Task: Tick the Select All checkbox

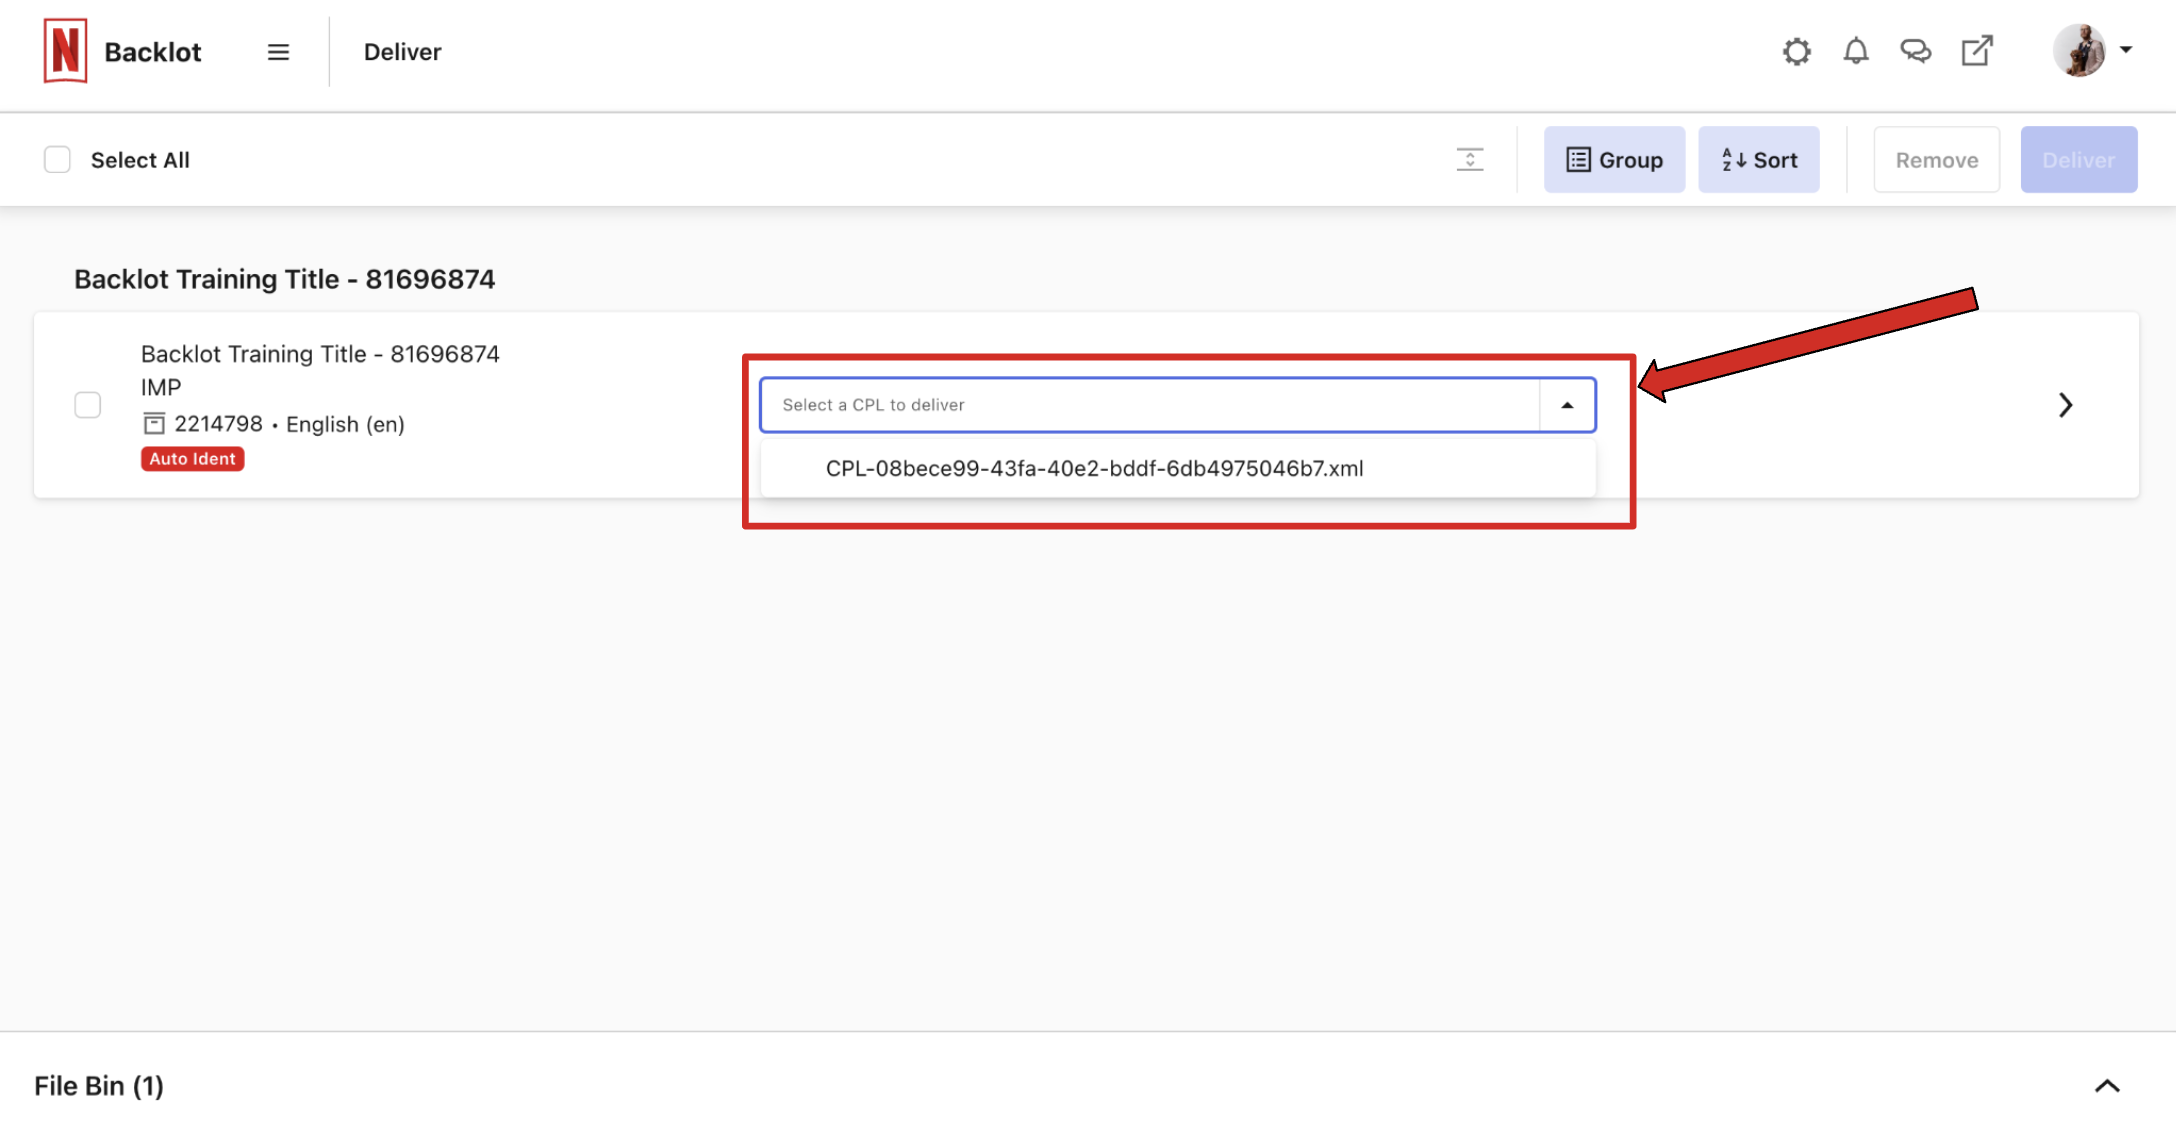Action: point(57,160)
